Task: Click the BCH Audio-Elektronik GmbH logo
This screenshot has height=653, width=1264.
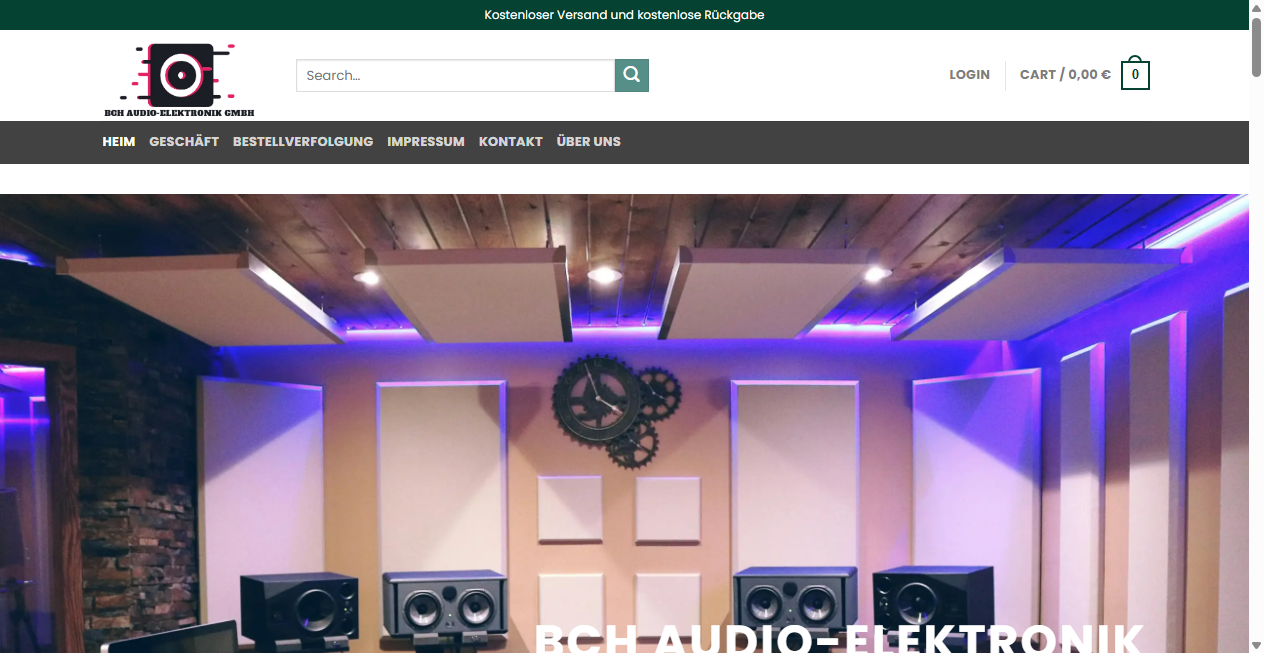Action: 179,79
